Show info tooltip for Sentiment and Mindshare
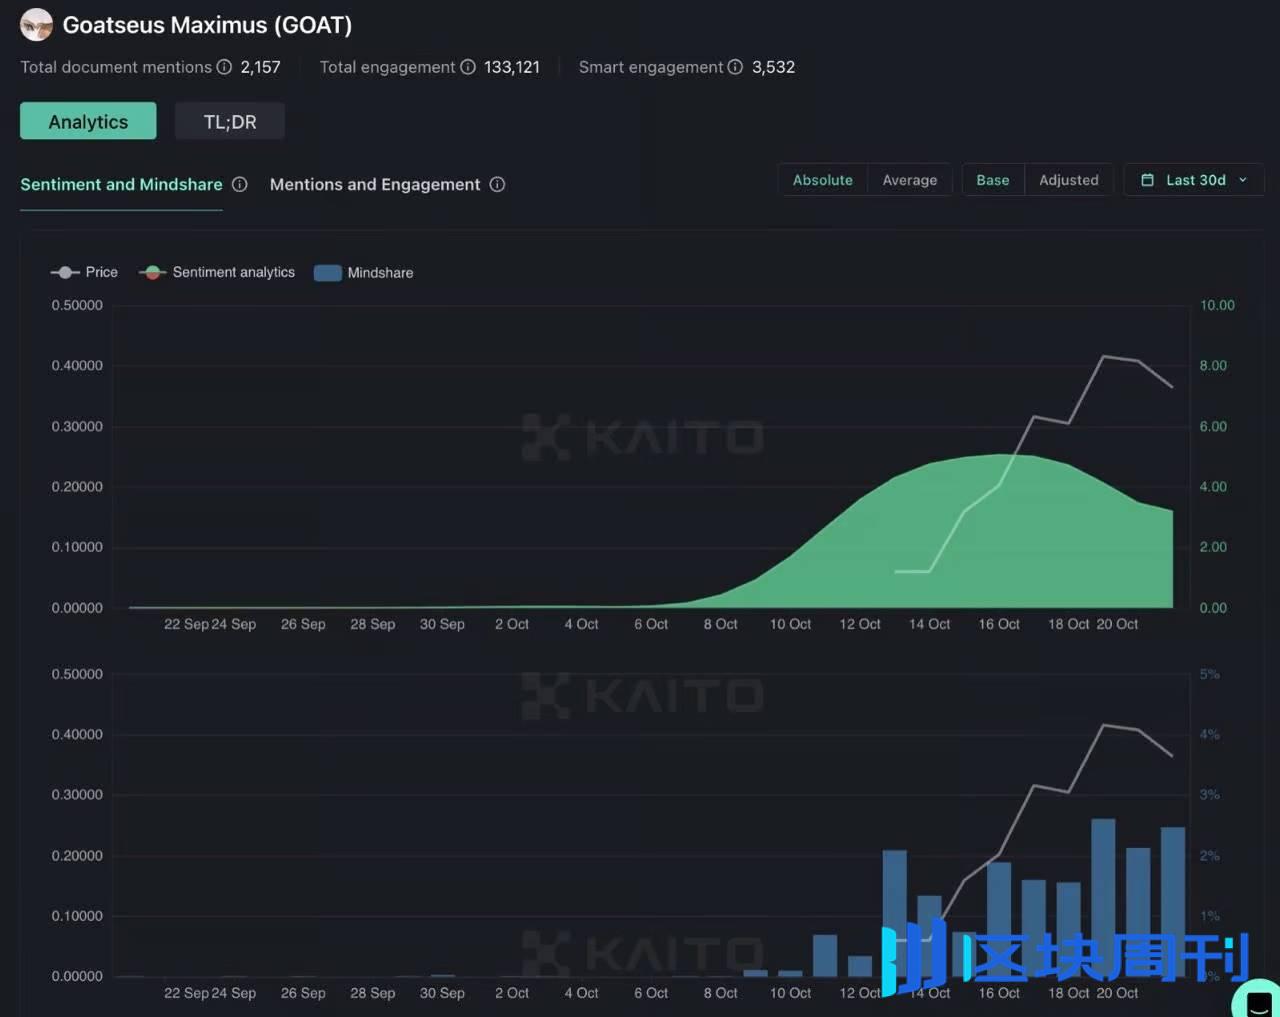 (240, 184)
